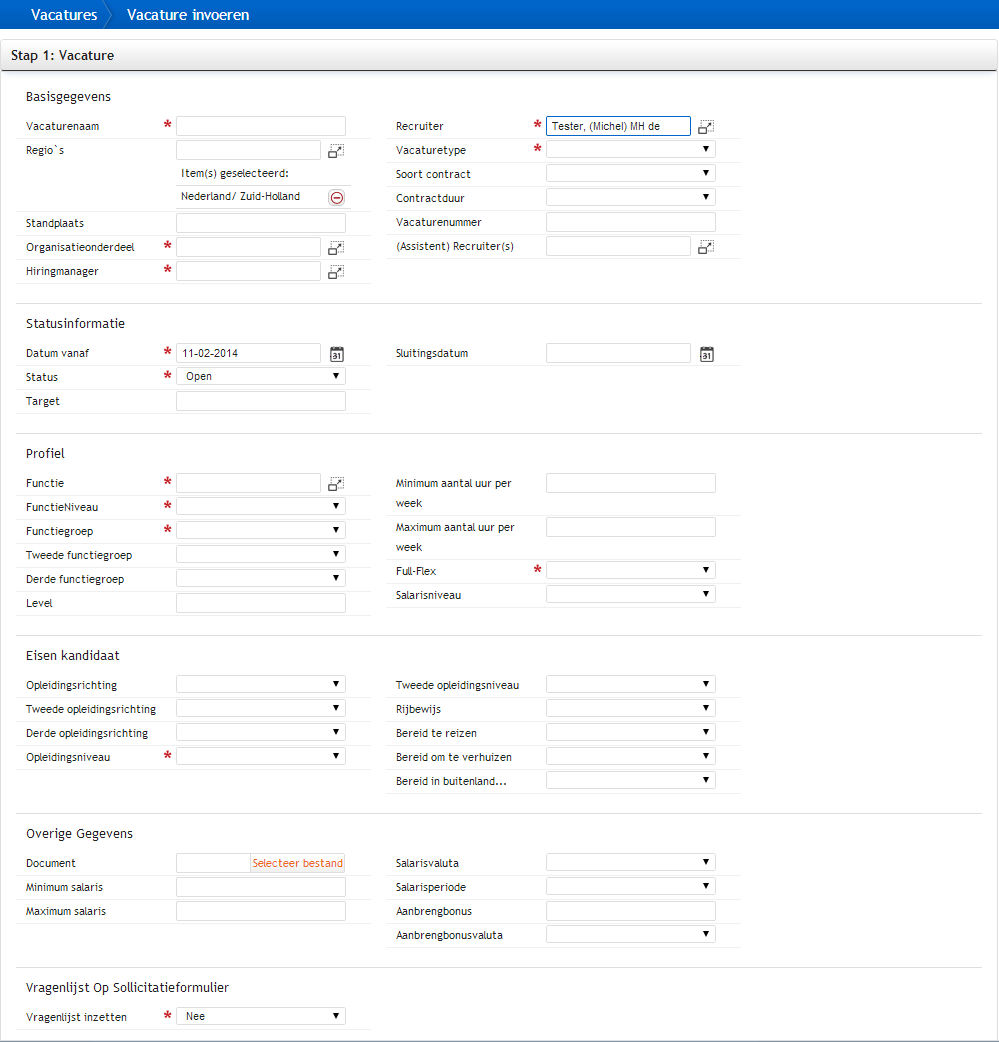Focus the Sluitingsdatum input field
This screenshot has width=999, height=1042.
coord(618,354)
